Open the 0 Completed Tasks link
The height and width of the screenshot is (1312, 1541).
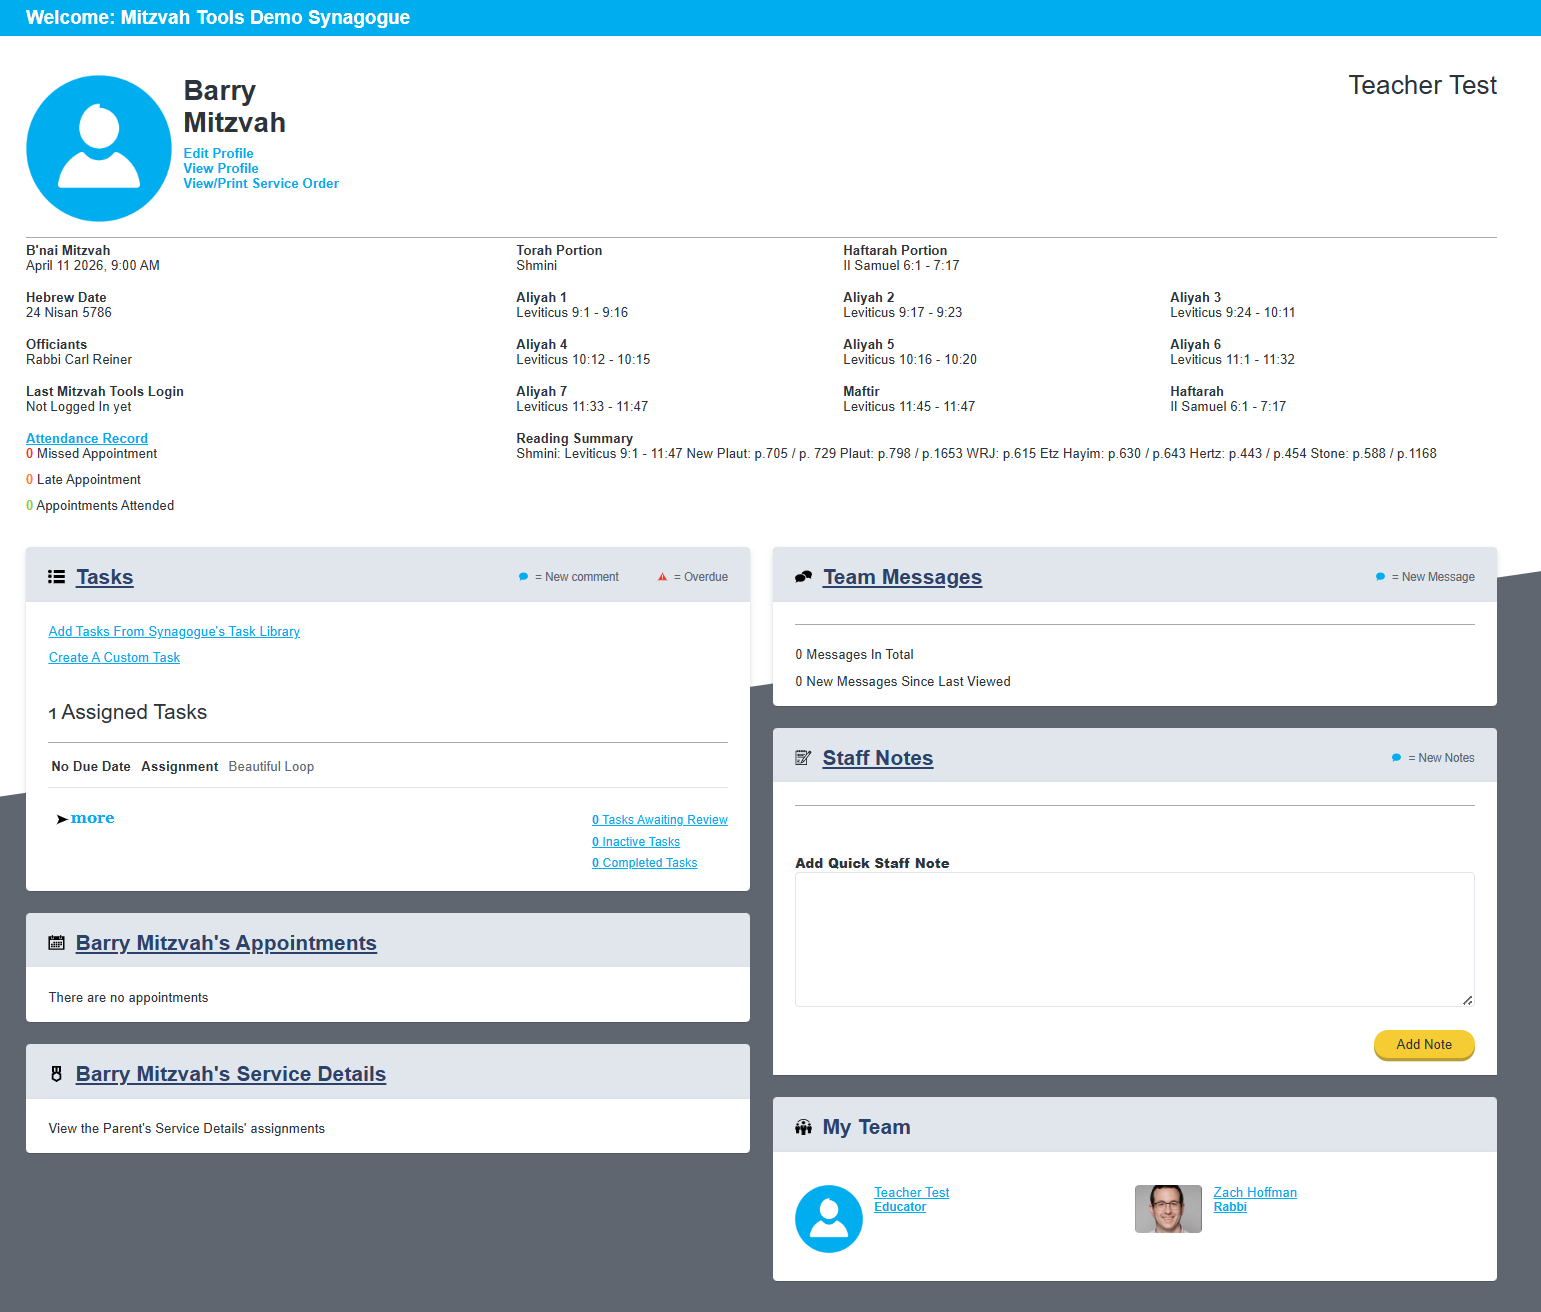pyautogui.click(x=644, y=863)
